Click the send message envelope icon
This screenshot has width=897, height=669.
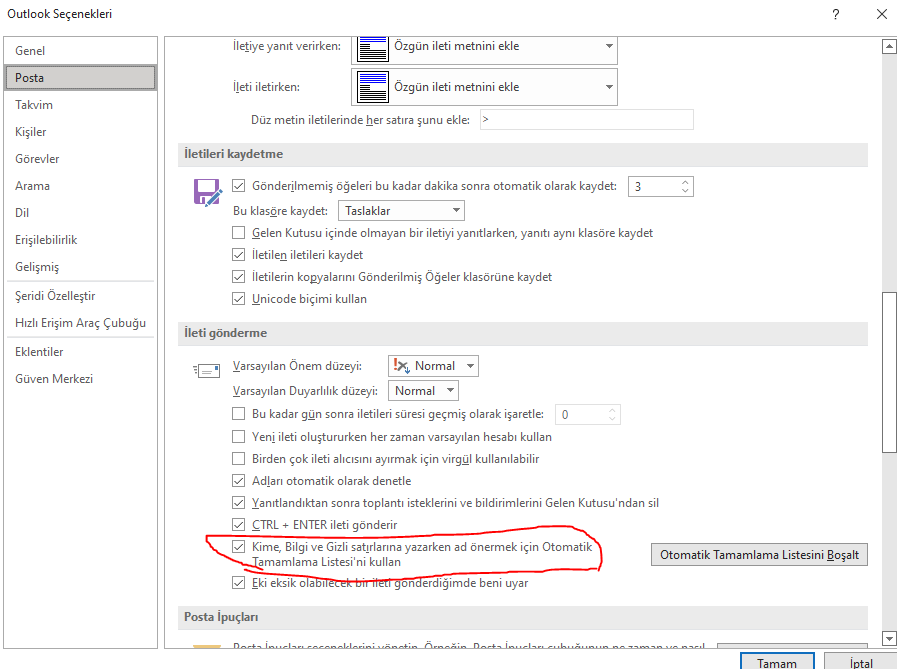(x=207, y=371)
